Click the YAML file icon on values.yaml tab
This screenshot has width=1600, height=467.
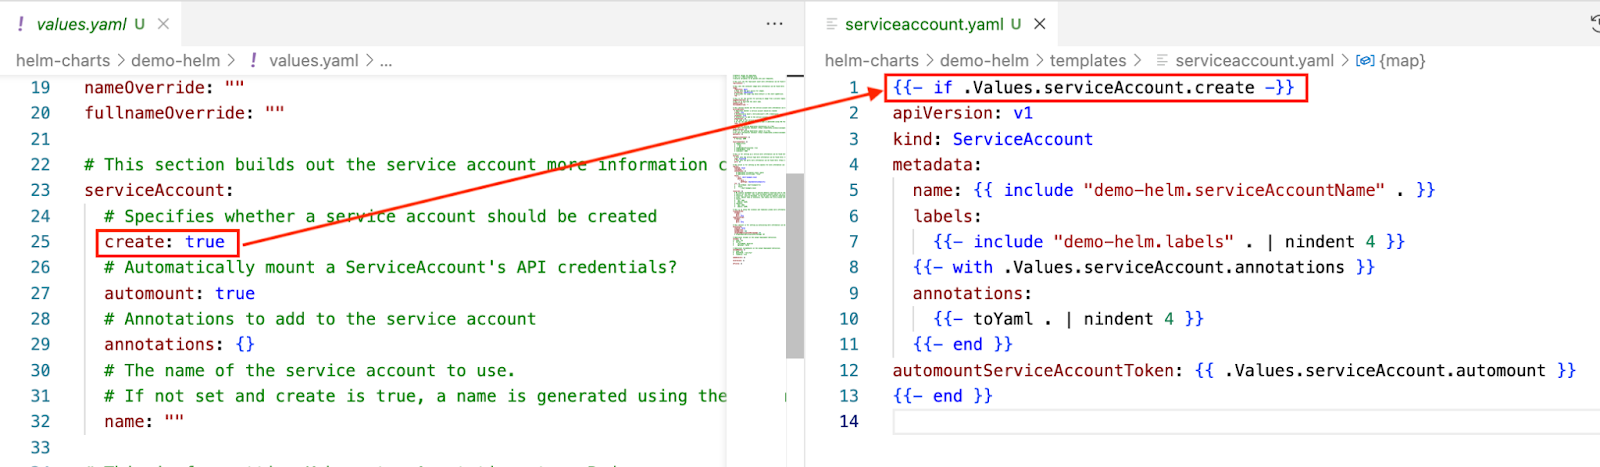[x=20, y=24]
